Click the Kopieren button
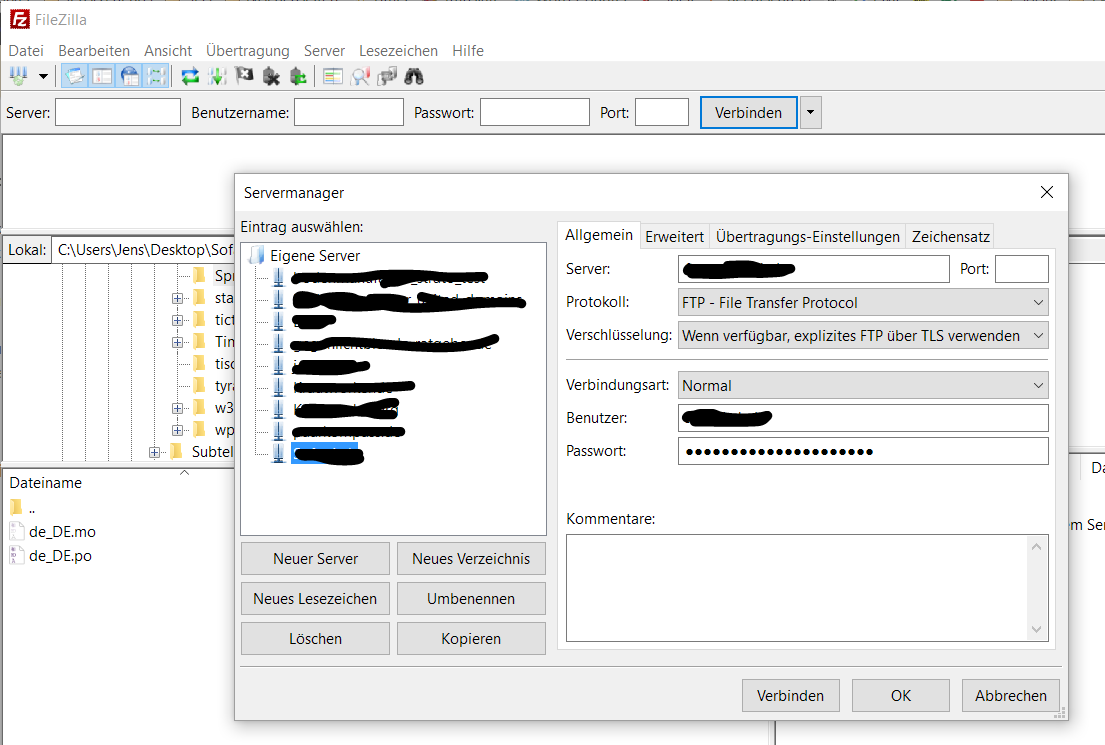The height and width of the screenshot is (745, 1105). (471, 639)
